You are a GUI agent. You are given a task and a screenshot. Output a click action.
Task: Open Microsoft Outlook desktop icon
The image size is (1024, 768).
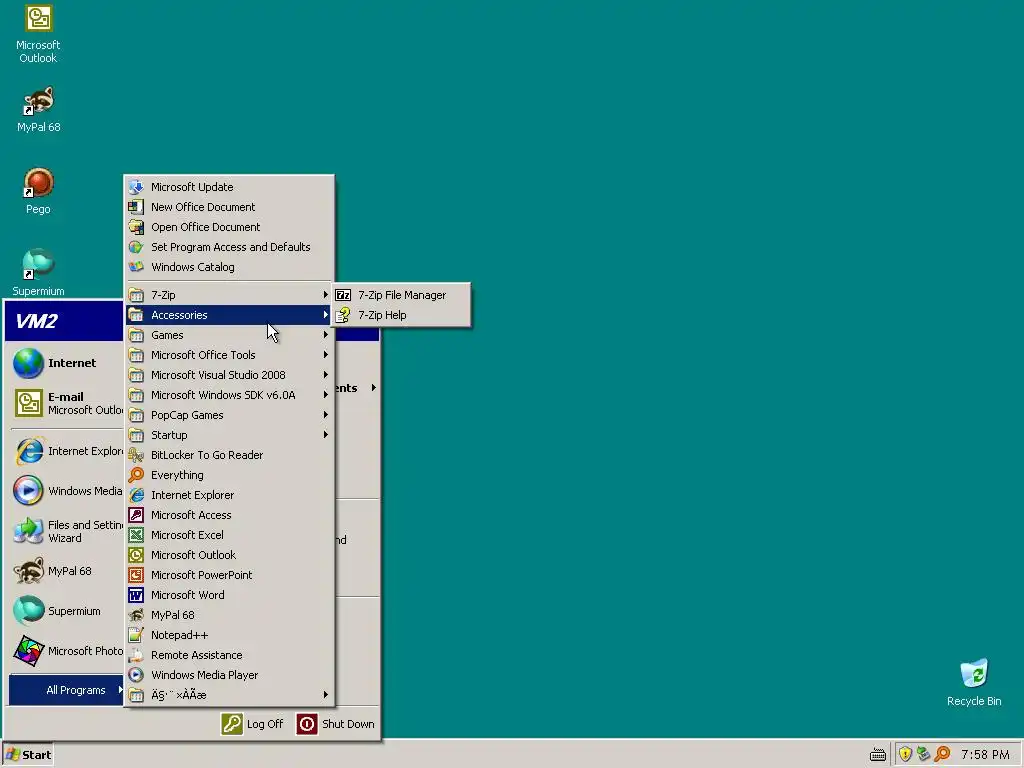click(38, 34)
